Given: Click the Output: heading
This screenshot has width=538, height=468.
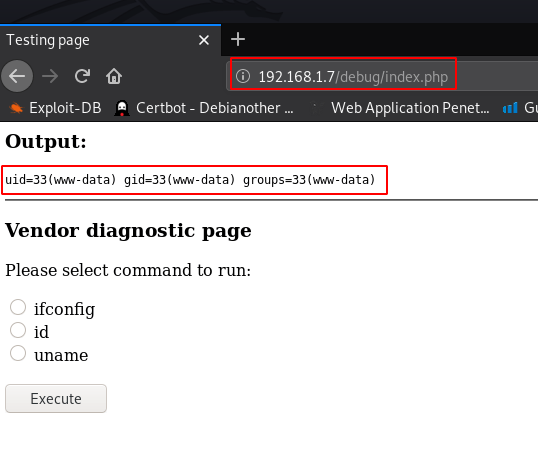Looking at the screenshot, I should tap(46, 142).
